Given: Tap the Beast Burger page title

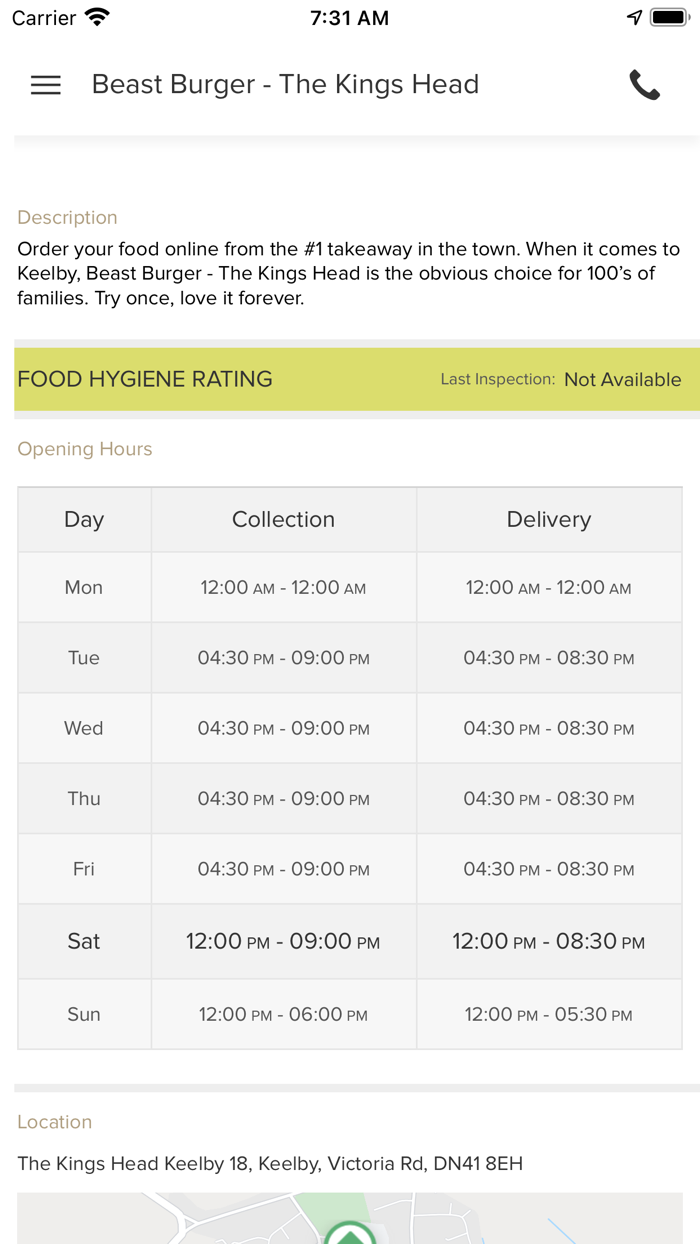Looking at the screenshot, I should pyautogui.click(x=285, y=85).
